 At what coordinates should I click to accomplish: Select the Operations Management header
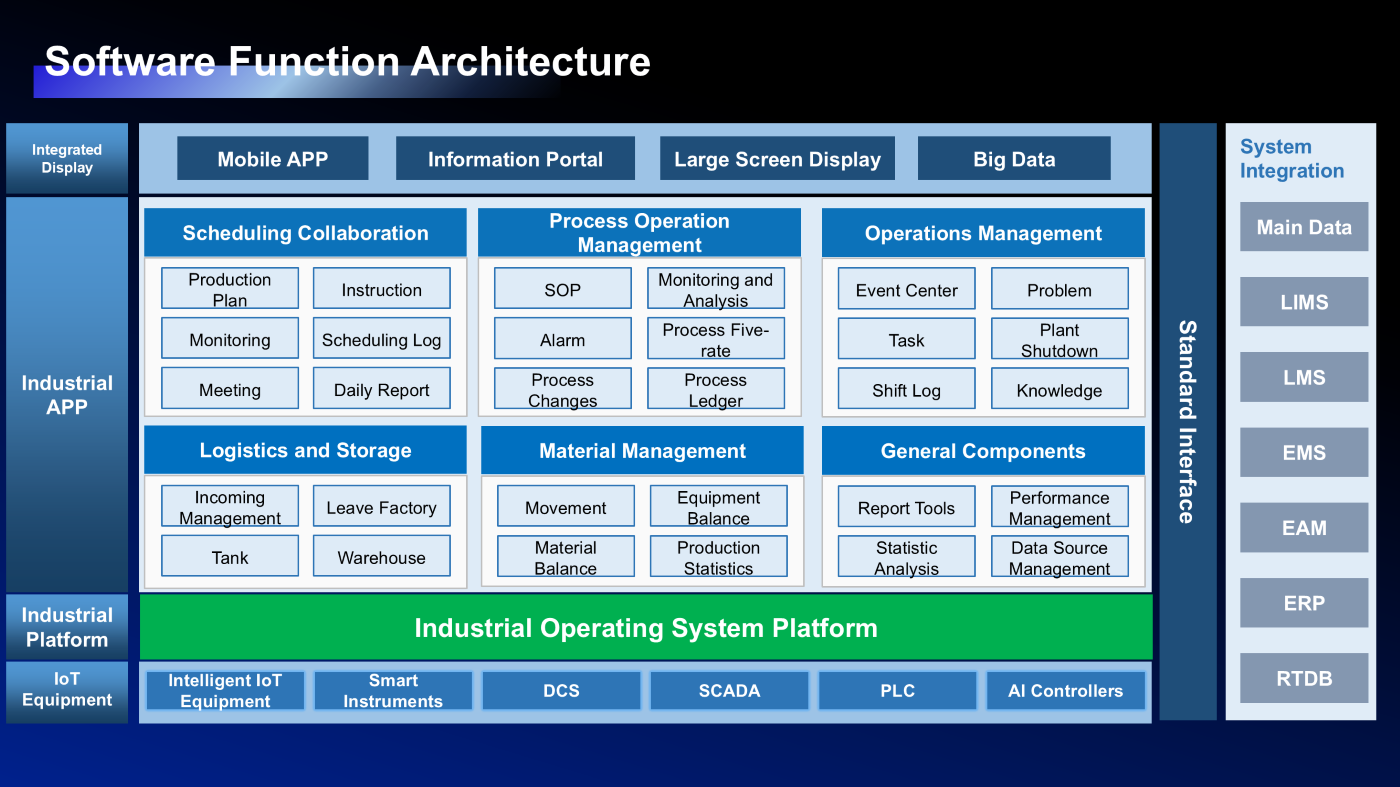(x=983, y=233)
